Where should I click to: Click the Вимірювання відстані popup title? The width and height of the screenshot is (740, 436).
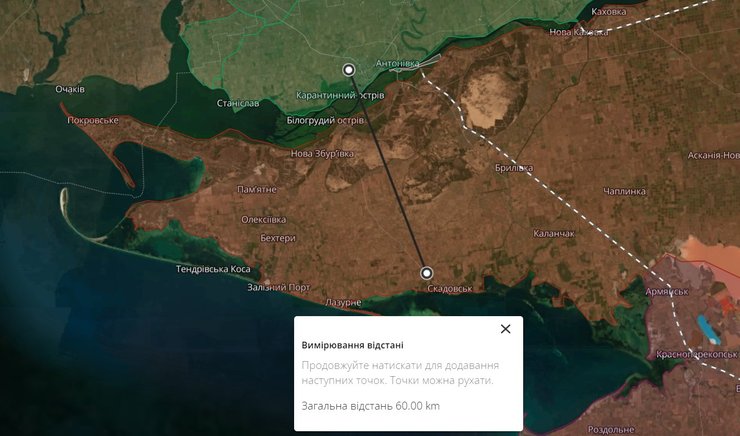pos(353,345)
